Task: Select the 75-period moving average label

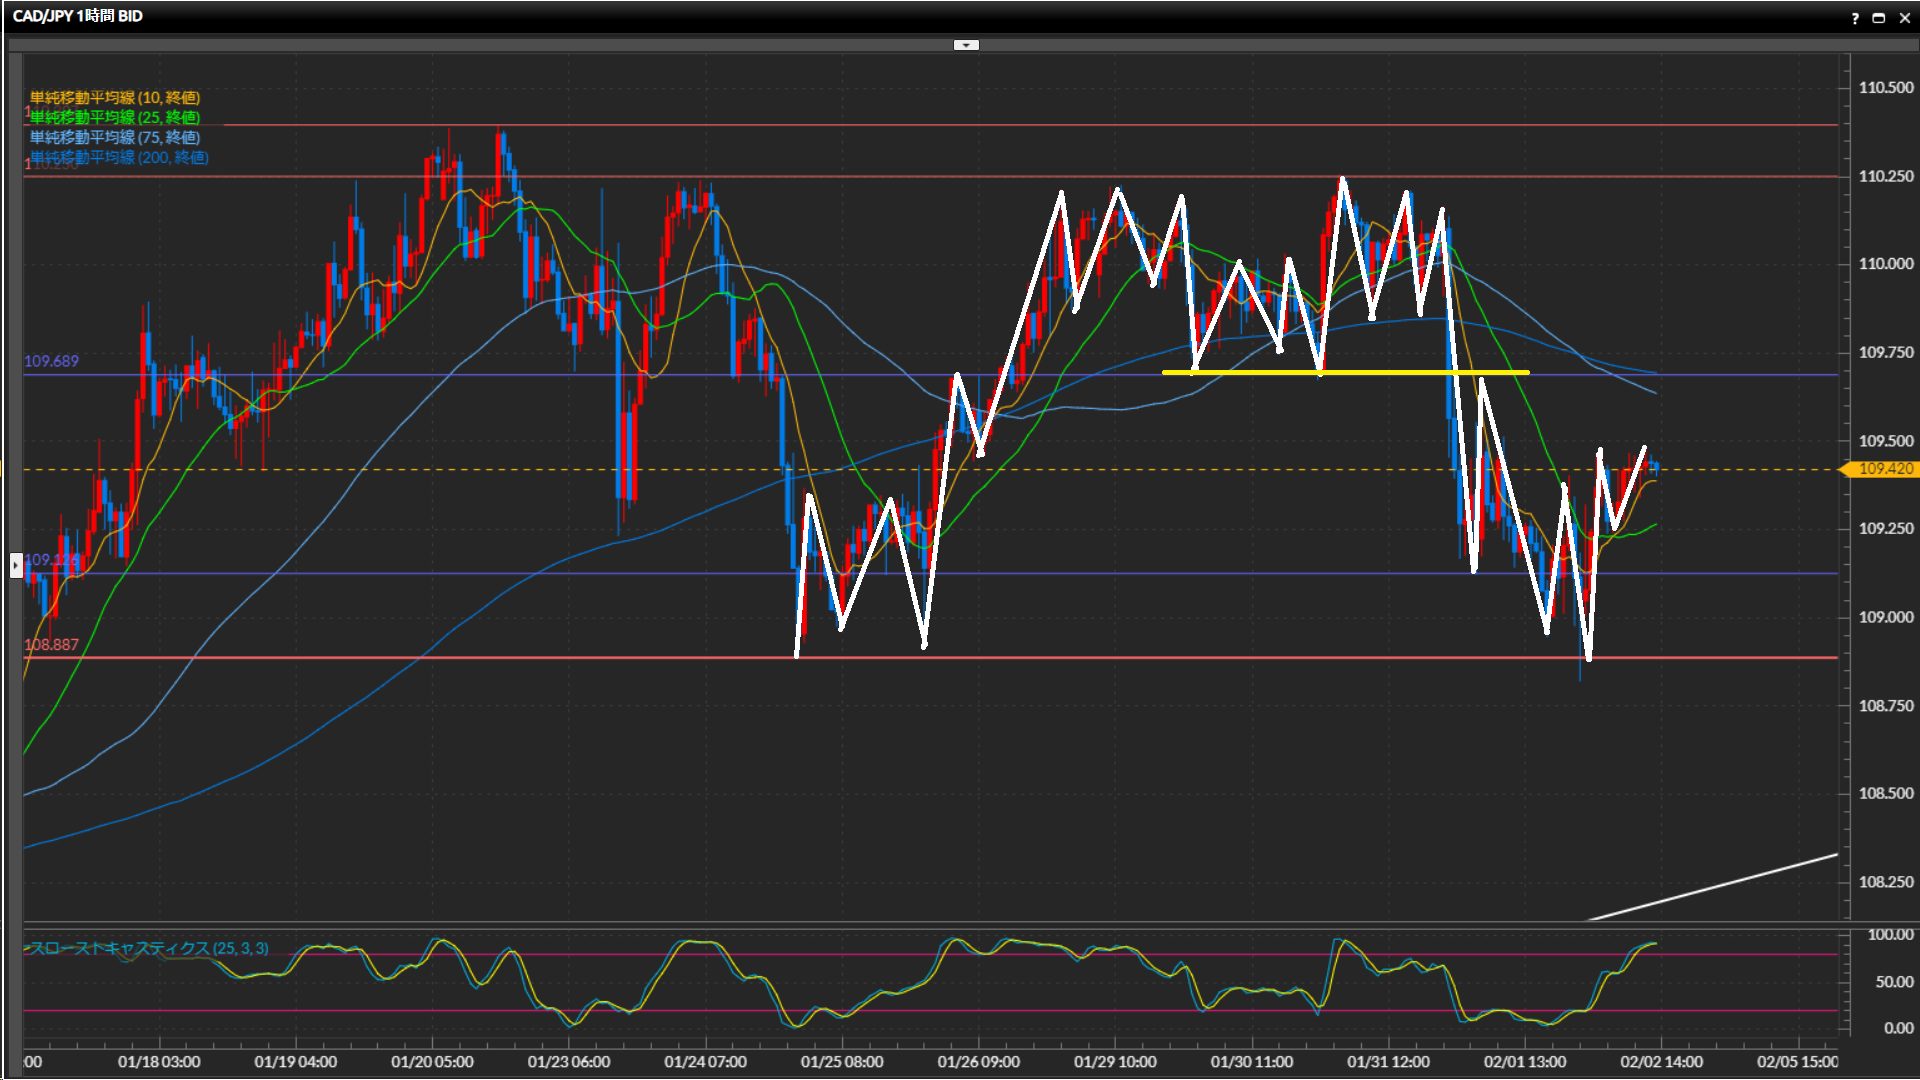Action: click(x=115, y=137)
